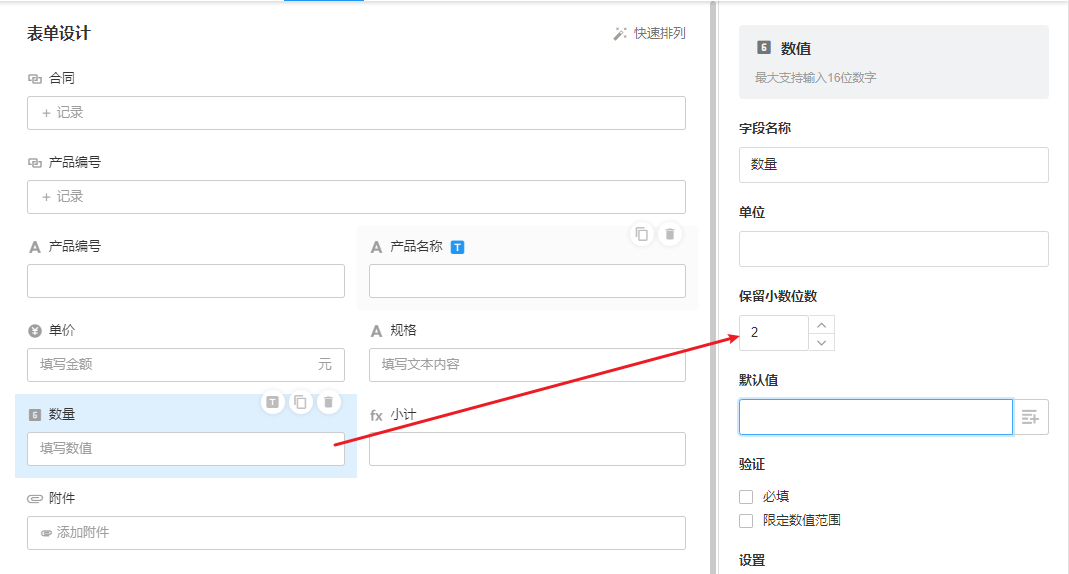1069x574 pixels.
Task: Click the 默认值 input field
Action: [x=875, y=417]
